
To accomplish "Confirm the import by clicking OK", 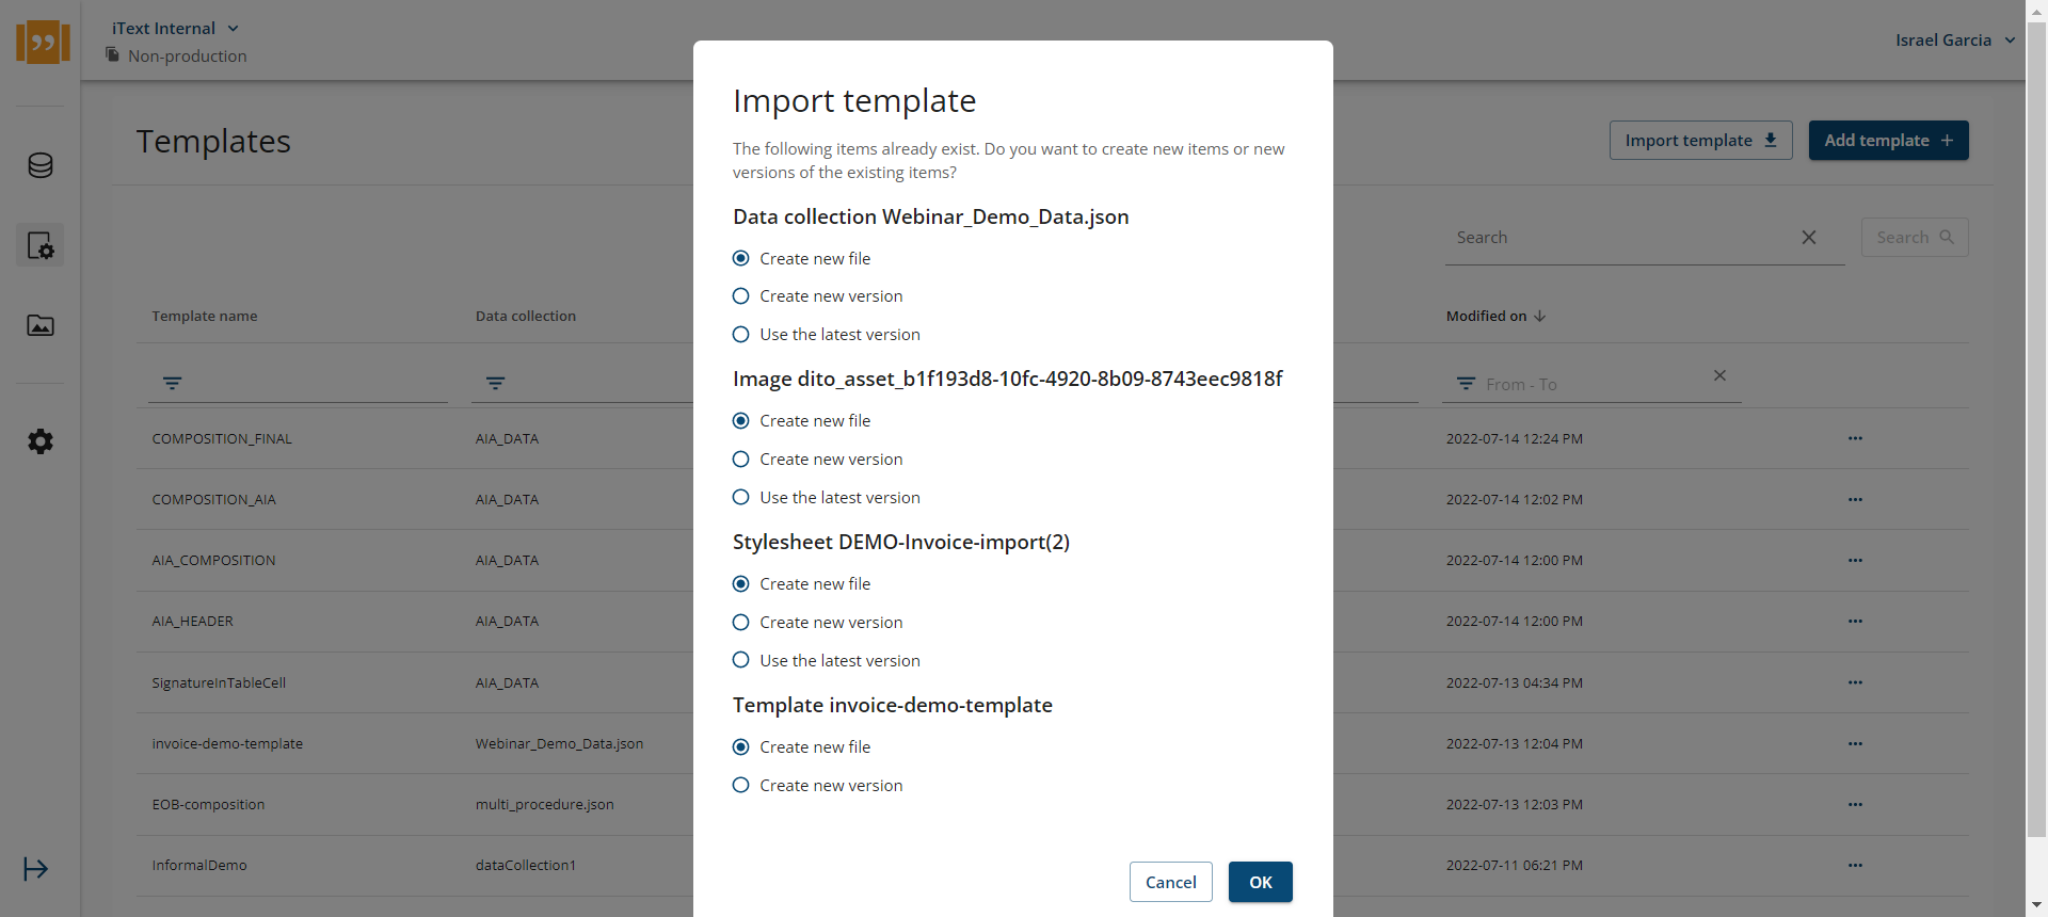I will [x=1260, y=882].
